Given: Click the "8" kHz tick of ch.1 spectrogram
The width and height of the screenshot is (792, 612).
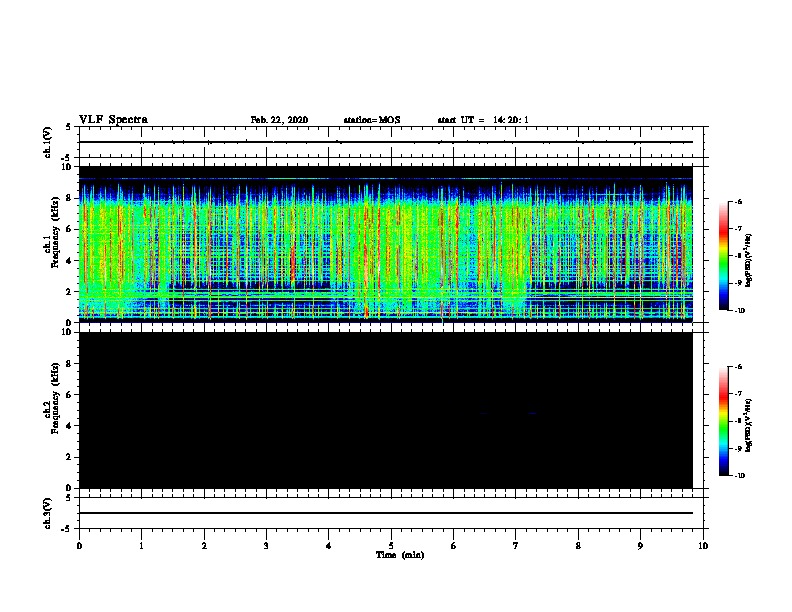Looking at the screenshot, I should click(69, 198).
